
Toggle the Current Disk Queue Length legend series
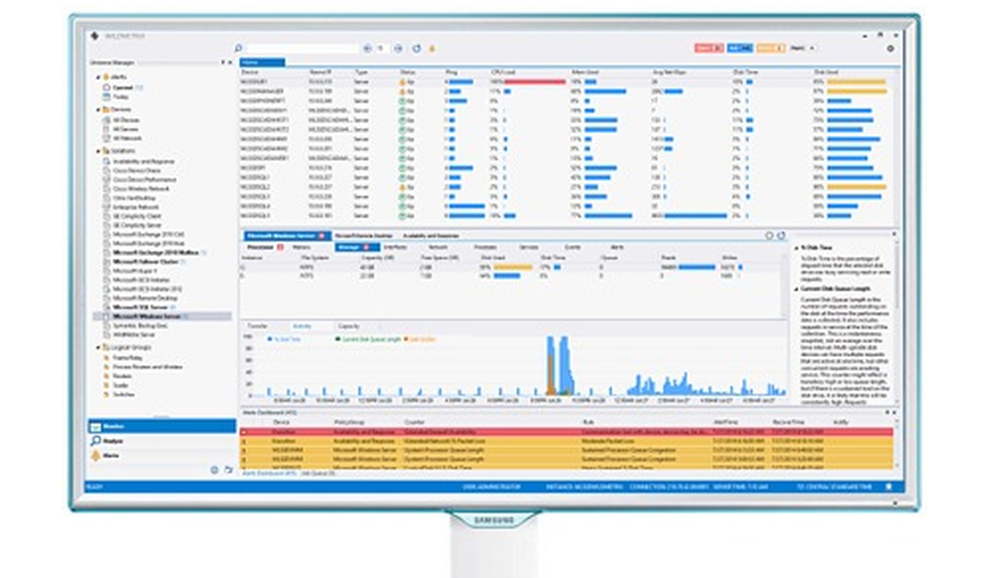point(368,339)
